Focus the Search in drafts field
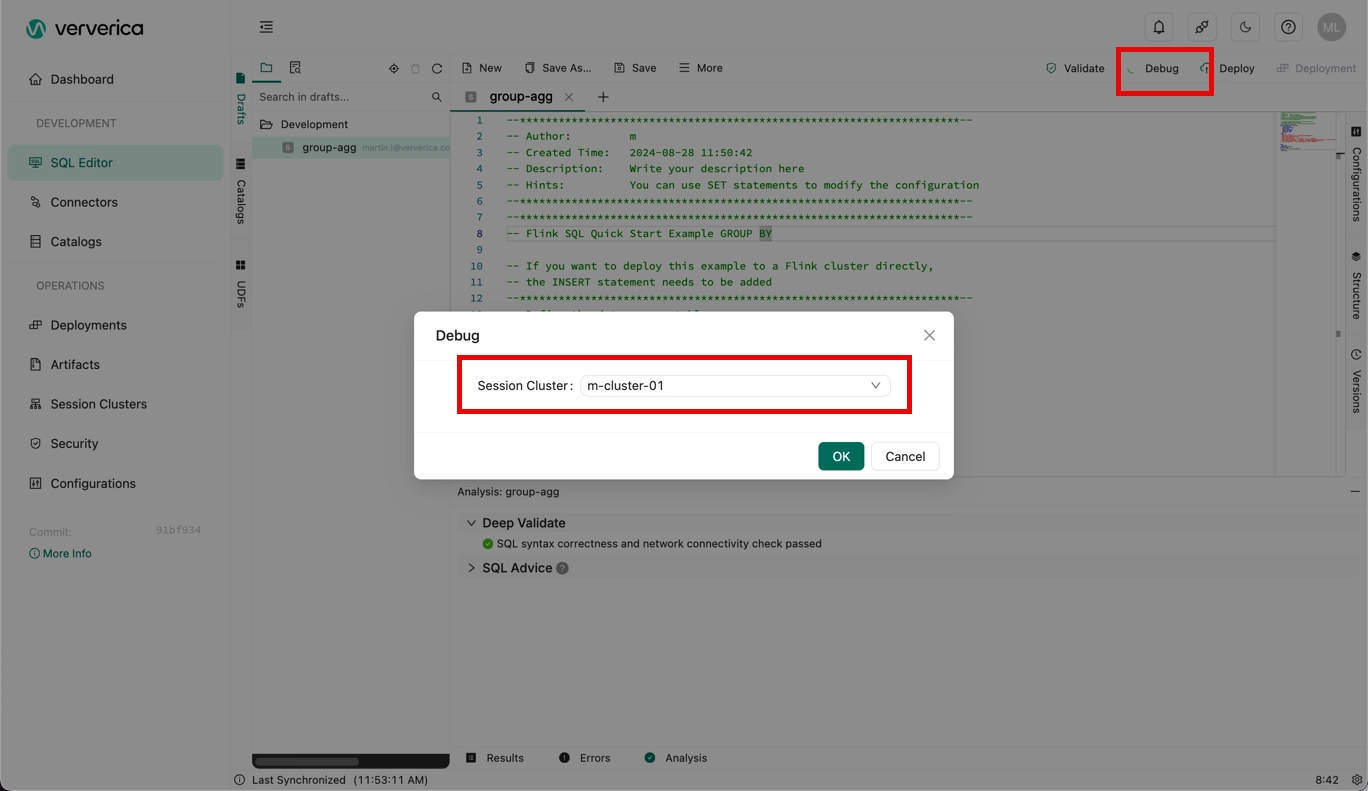 click(x=340, y=97)
